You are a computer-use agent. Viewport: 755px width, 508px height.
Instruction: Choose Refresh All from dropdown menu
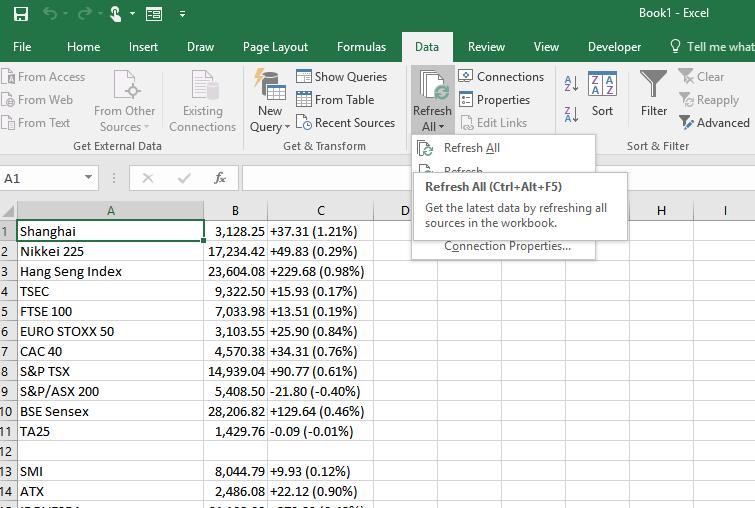(x=471, y=148)
